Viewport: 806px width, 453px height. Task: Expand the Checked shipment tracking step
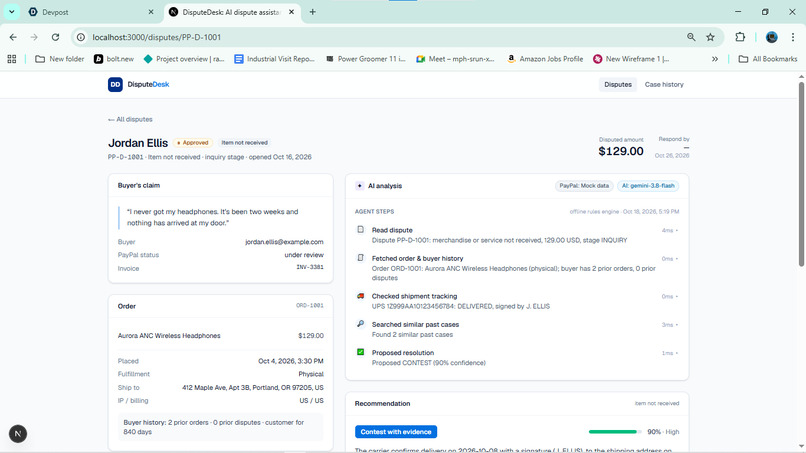coord(676,297)
